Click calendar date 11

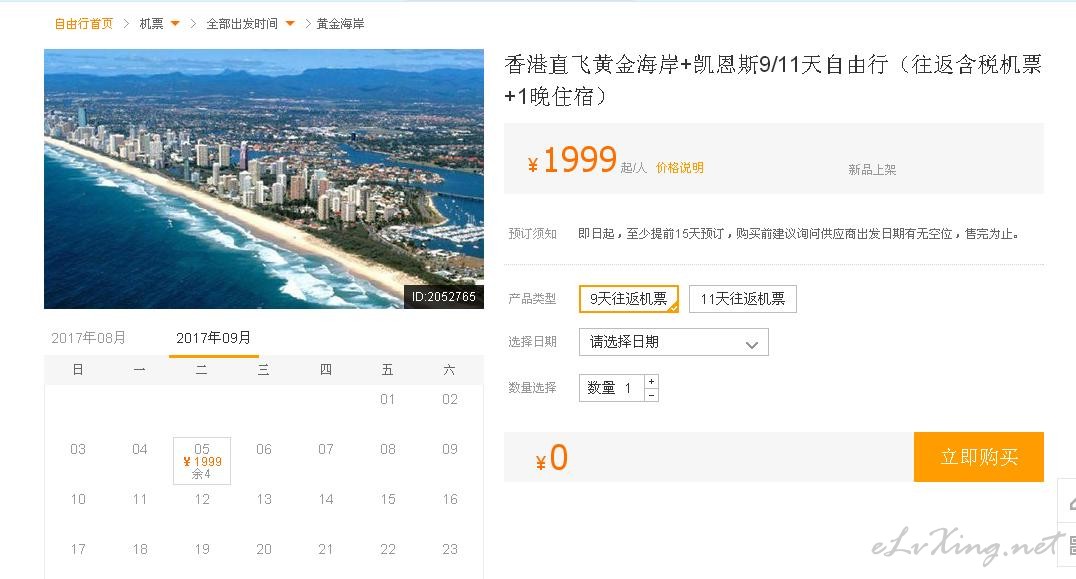tap(140, 499)
